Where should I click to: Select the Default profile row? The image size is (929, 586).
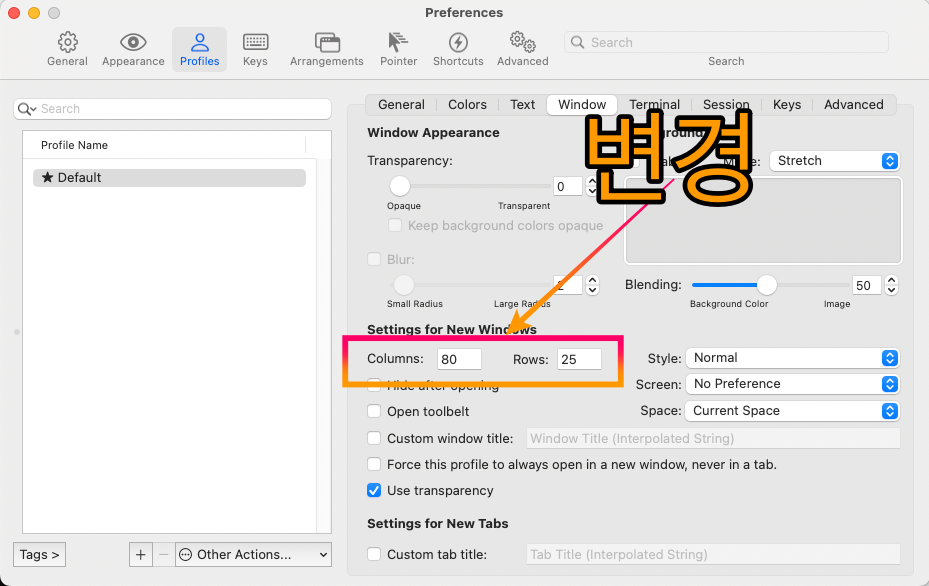(x=169, y=178)
